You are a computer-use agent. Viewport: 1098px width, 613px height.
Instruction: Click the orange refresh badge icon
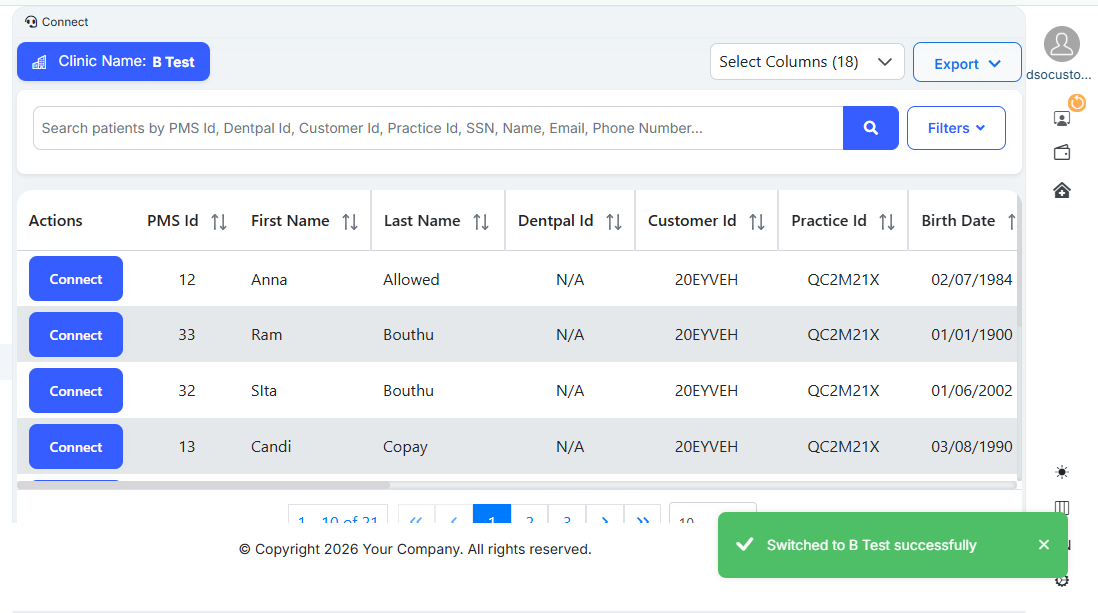click(1077, 102)
